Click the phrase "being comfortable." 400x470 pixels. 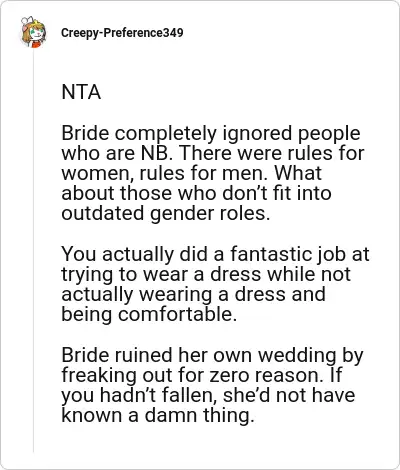[149, 315]
